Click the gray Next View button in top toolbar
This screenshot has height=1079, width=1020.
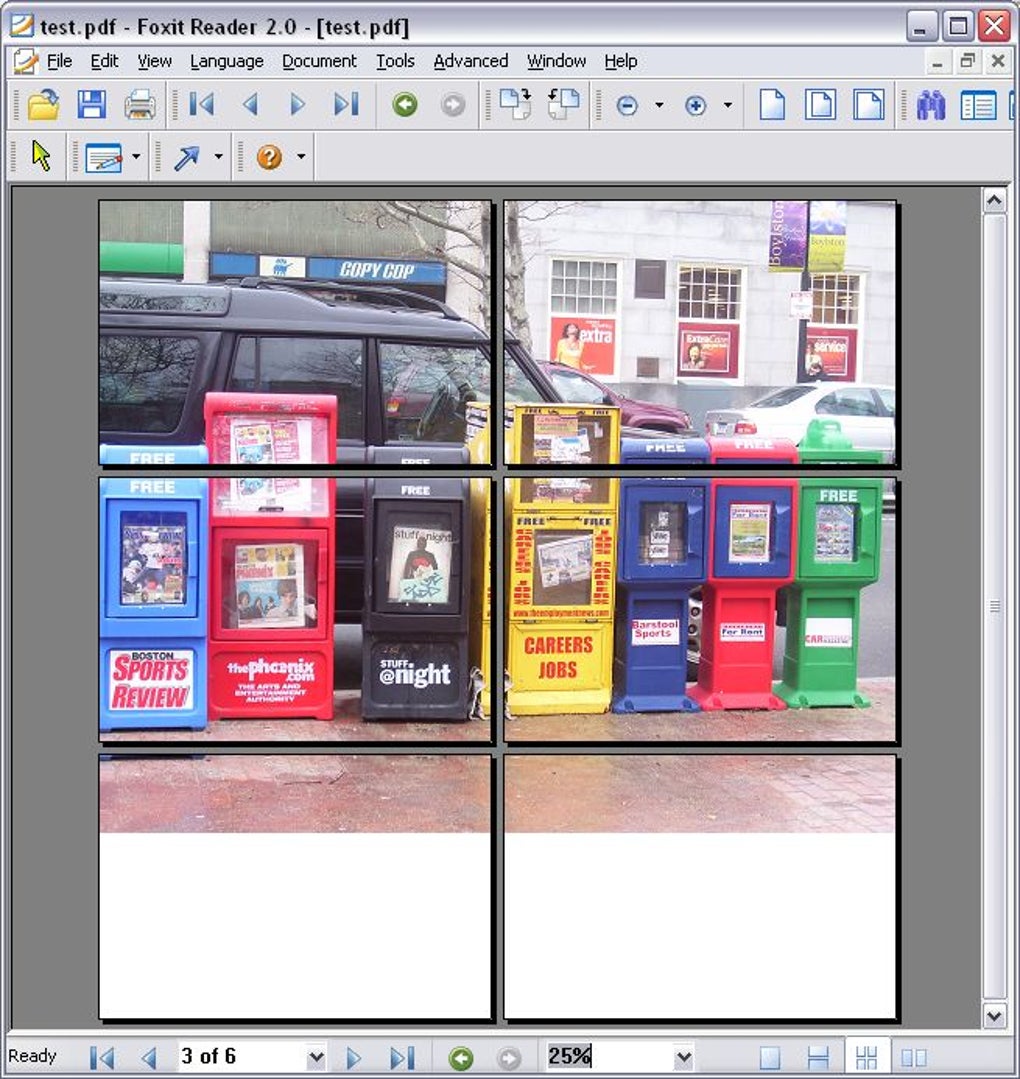(x=453, y=105)
